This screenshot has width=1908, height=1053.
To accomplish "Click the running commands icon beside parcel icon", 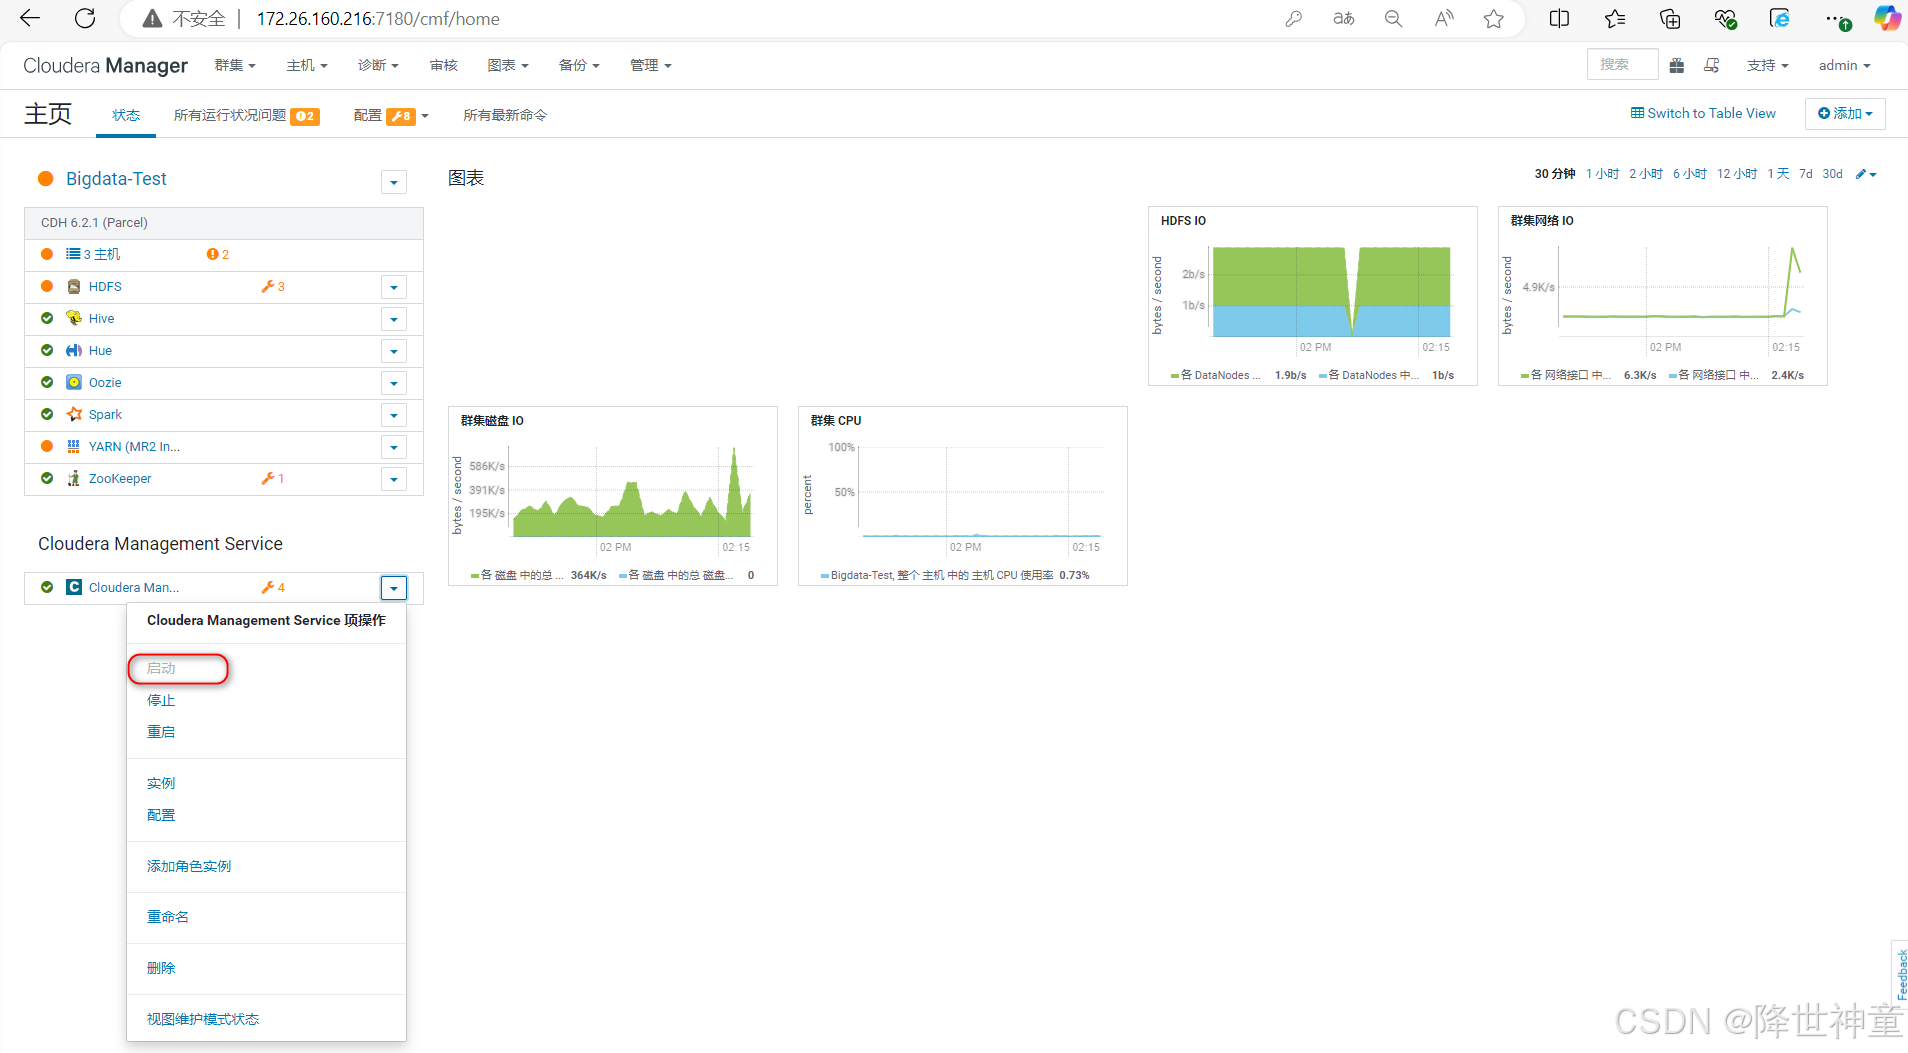I will tap(1711, 65).
